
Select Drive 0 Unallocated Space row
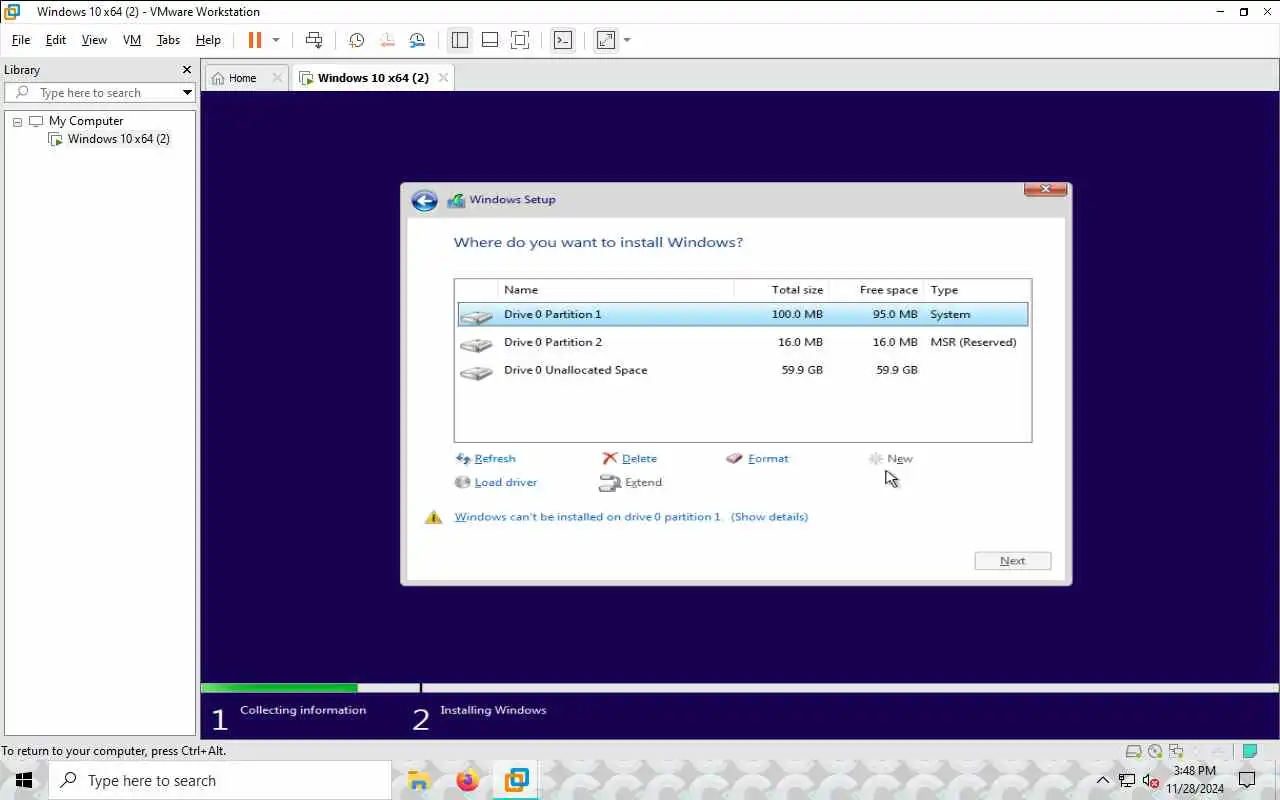tap(743, 370)
